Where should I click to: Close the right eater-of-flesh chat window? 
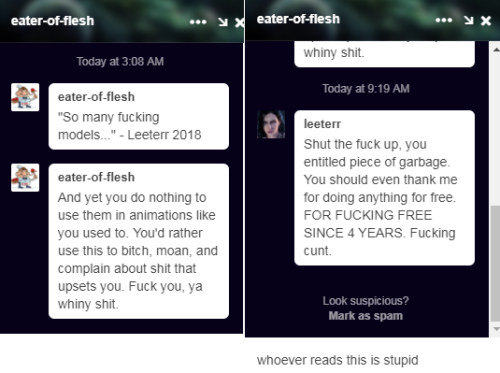coord(486,21)
